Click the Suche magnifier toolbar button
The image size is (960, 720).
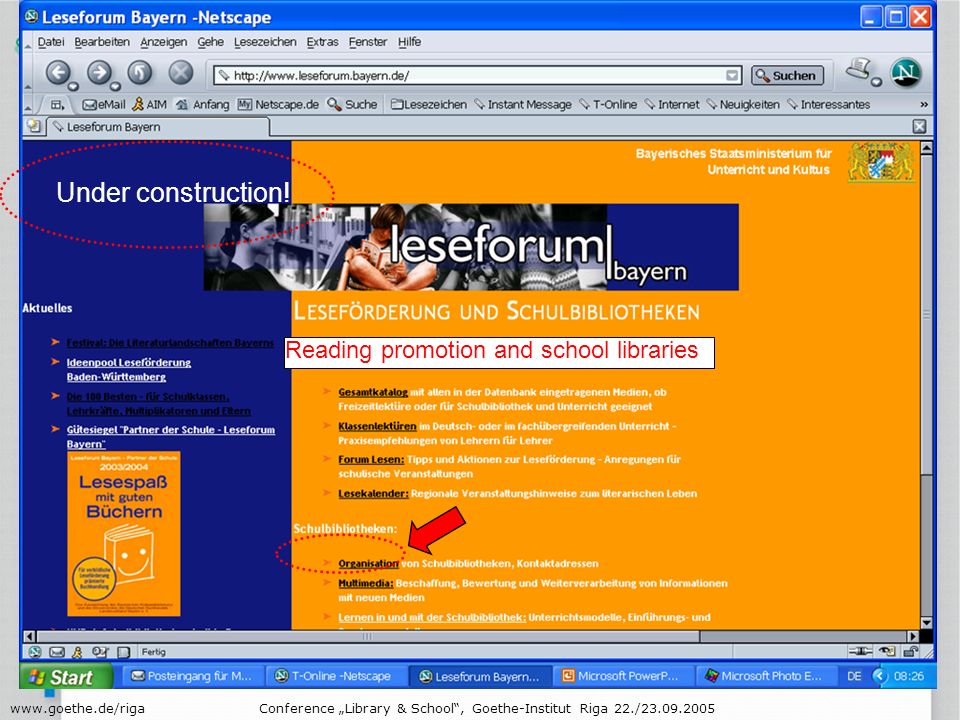[x=352, y=105]
